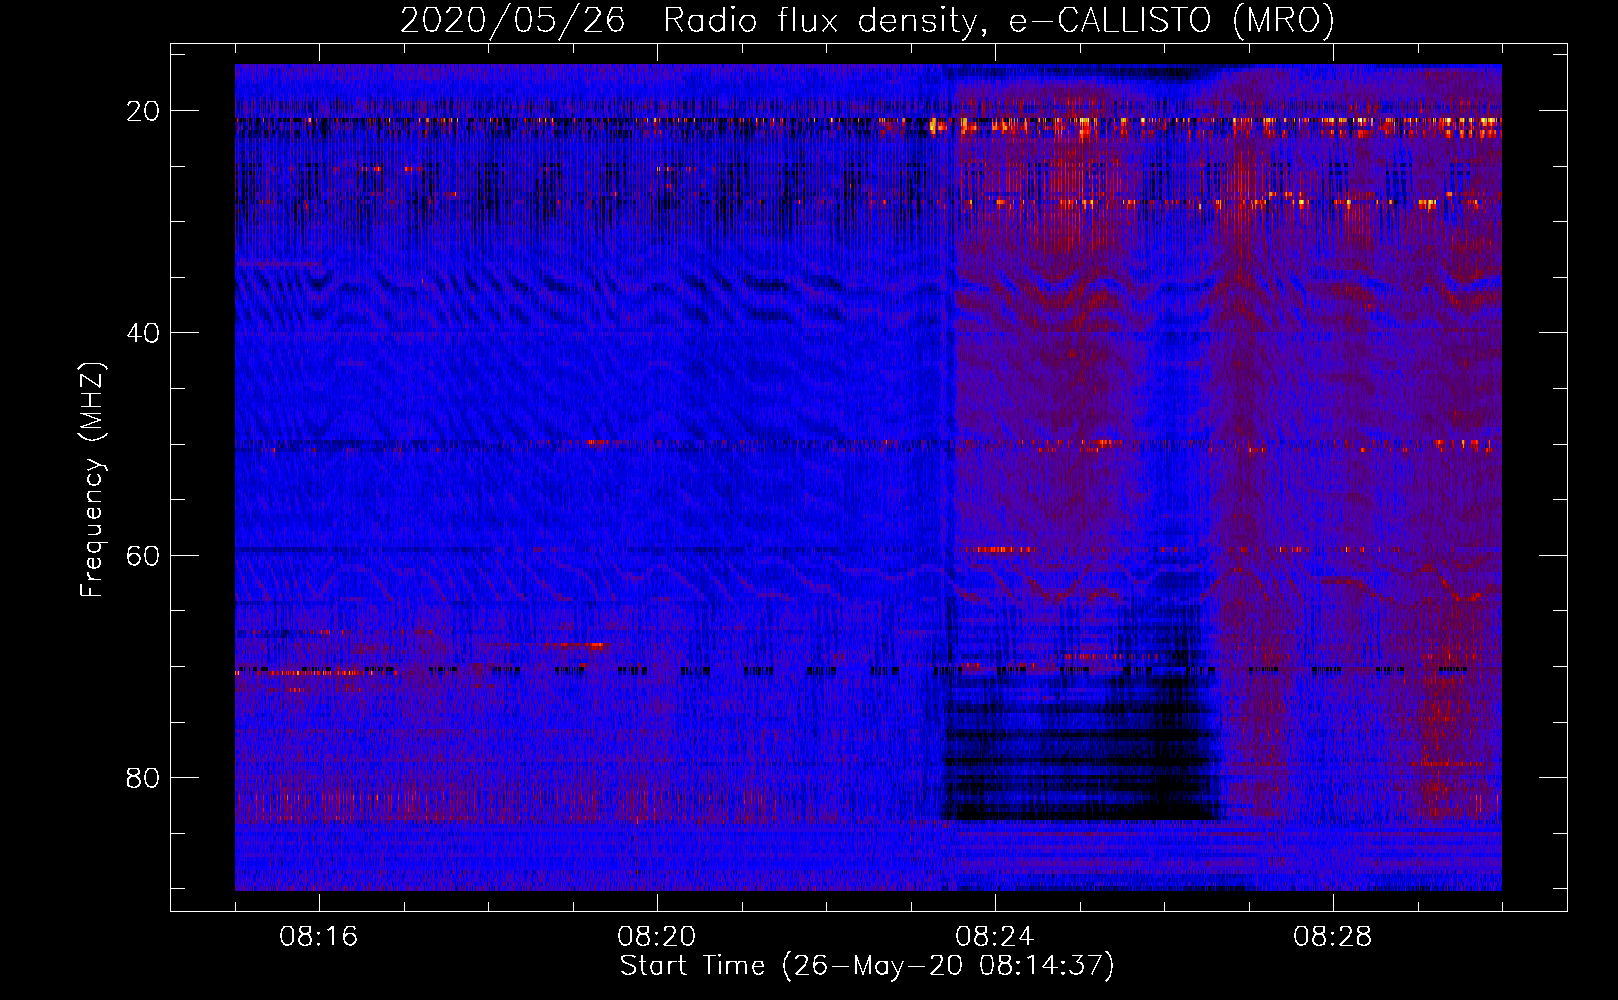Click the '40' frequency tick label
Screen dimensions: 1618x1000
coord(143,333)
